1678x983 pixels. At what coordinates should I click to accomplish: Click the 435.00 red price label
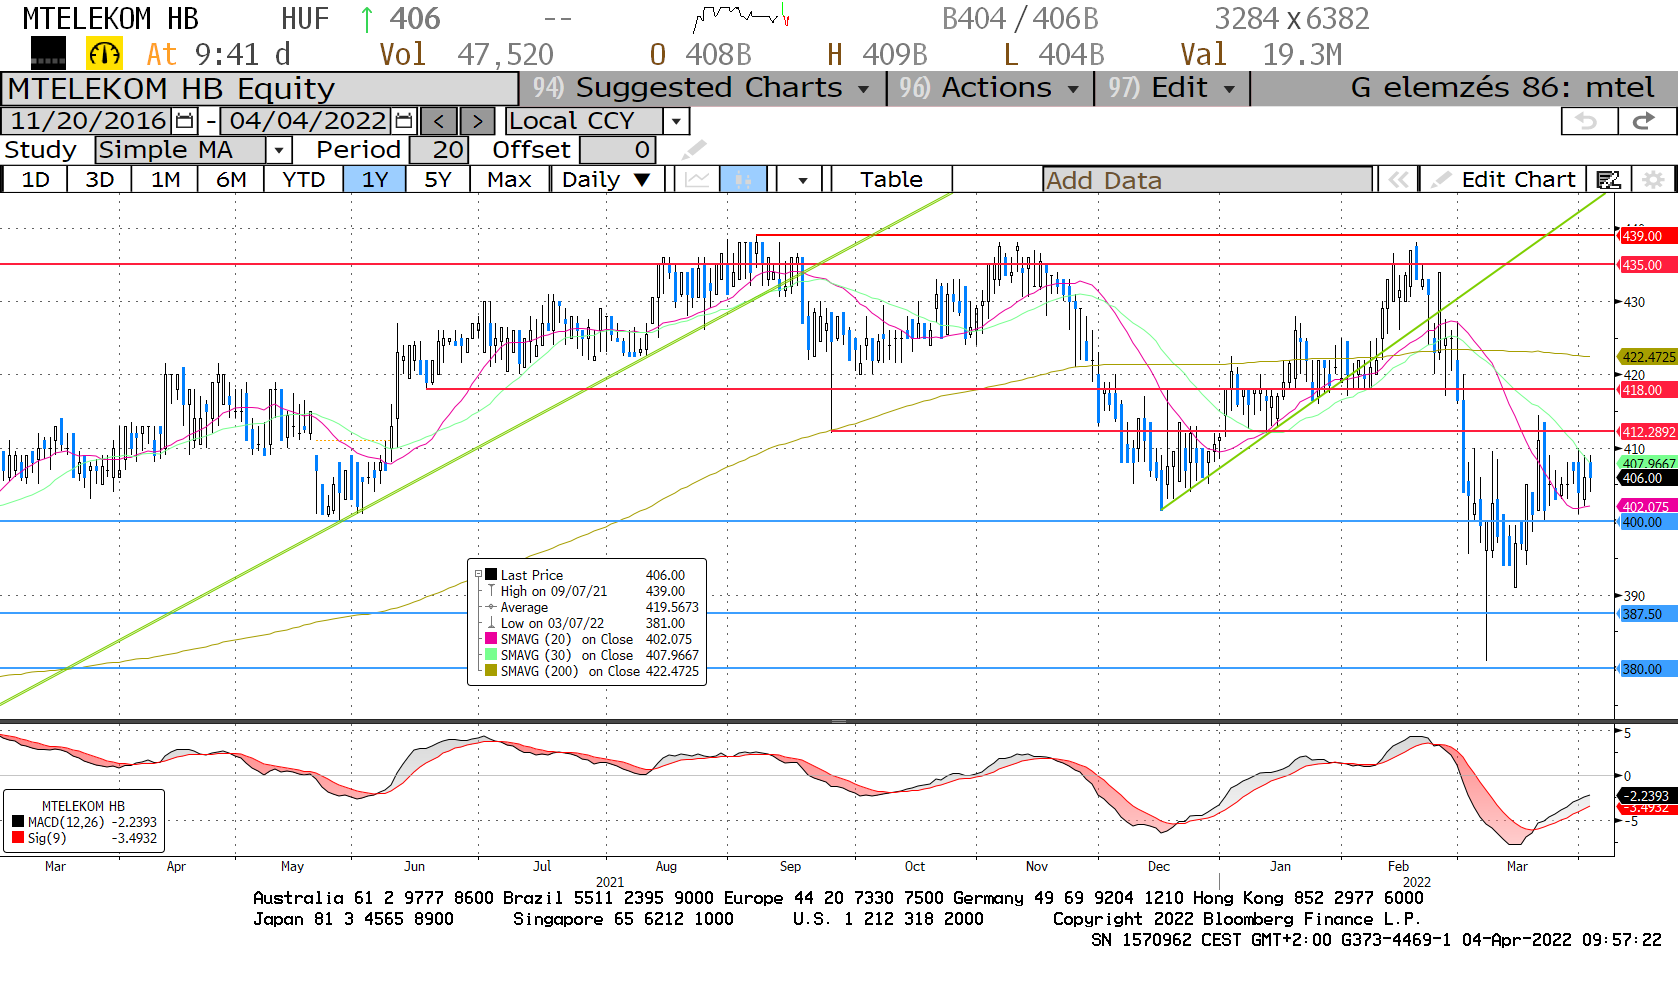1645,265
